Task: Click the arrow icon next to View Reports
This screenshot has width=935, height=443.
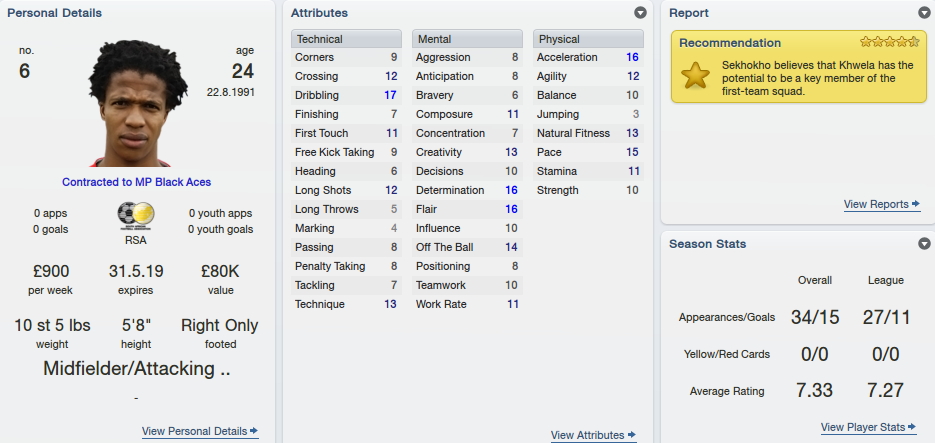Action: pos(916,204)
